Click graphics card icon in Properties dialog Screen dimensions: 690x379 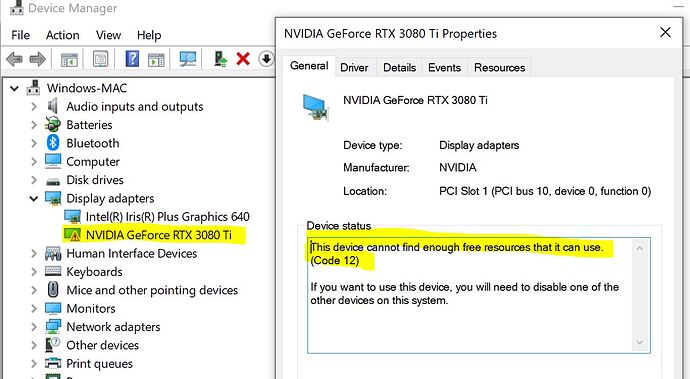(316, 107)
